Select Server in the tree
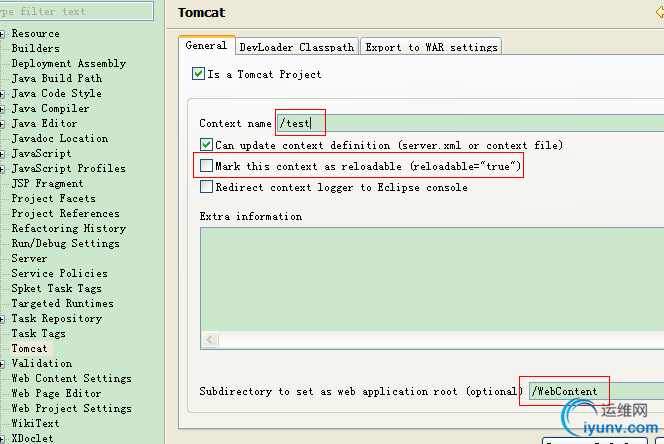Viewport: 664px width, 444px height. pos(29,258)
